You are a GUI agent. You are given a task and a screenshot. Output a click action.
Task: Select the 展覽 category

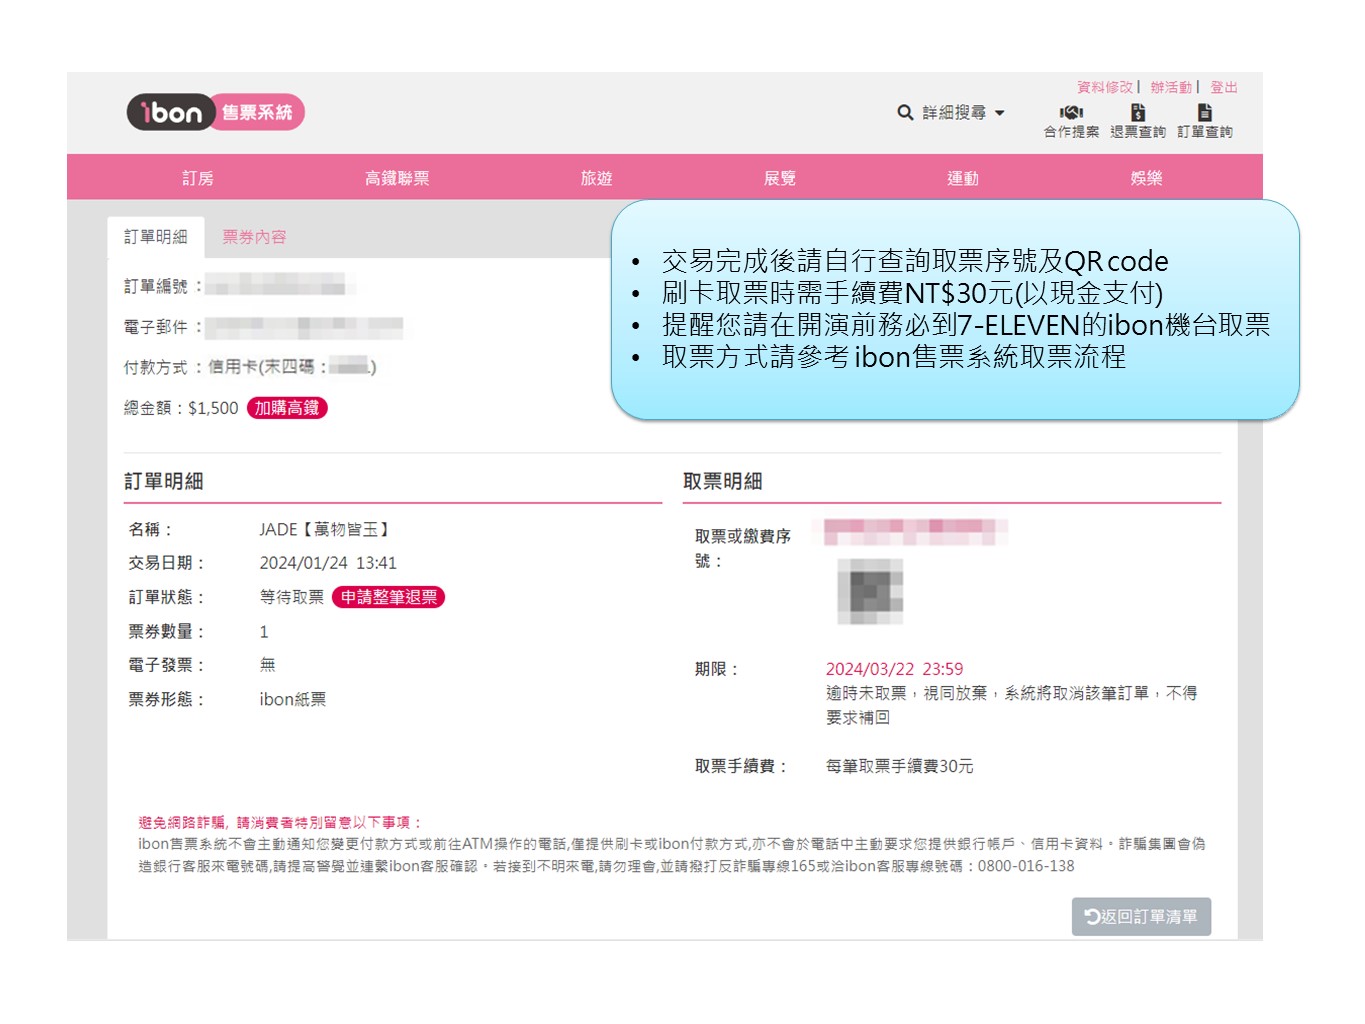780,178
